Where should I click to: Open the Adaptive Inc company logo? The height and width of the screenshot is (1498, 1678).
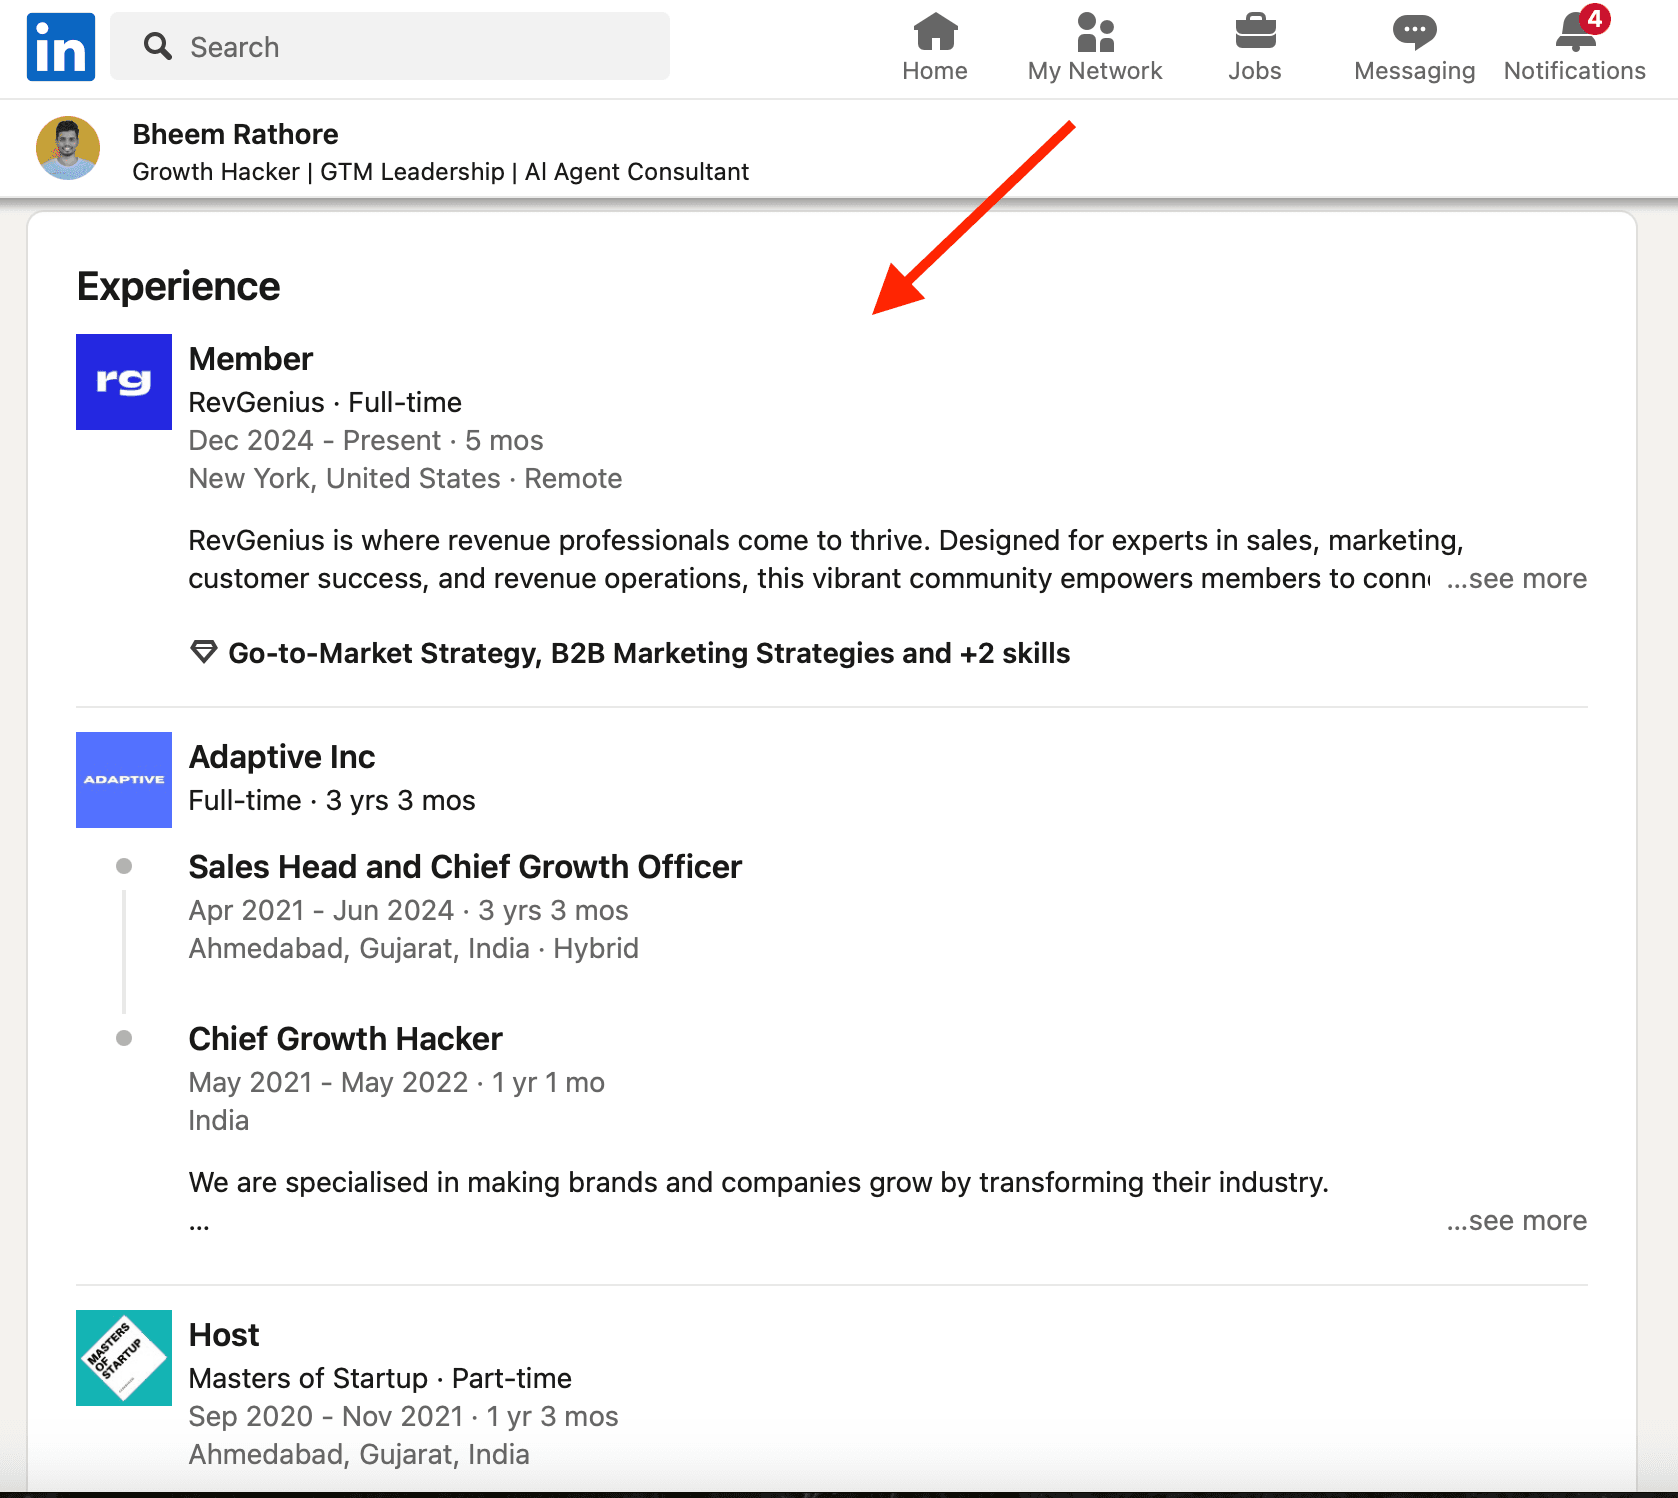coord(124,780)
